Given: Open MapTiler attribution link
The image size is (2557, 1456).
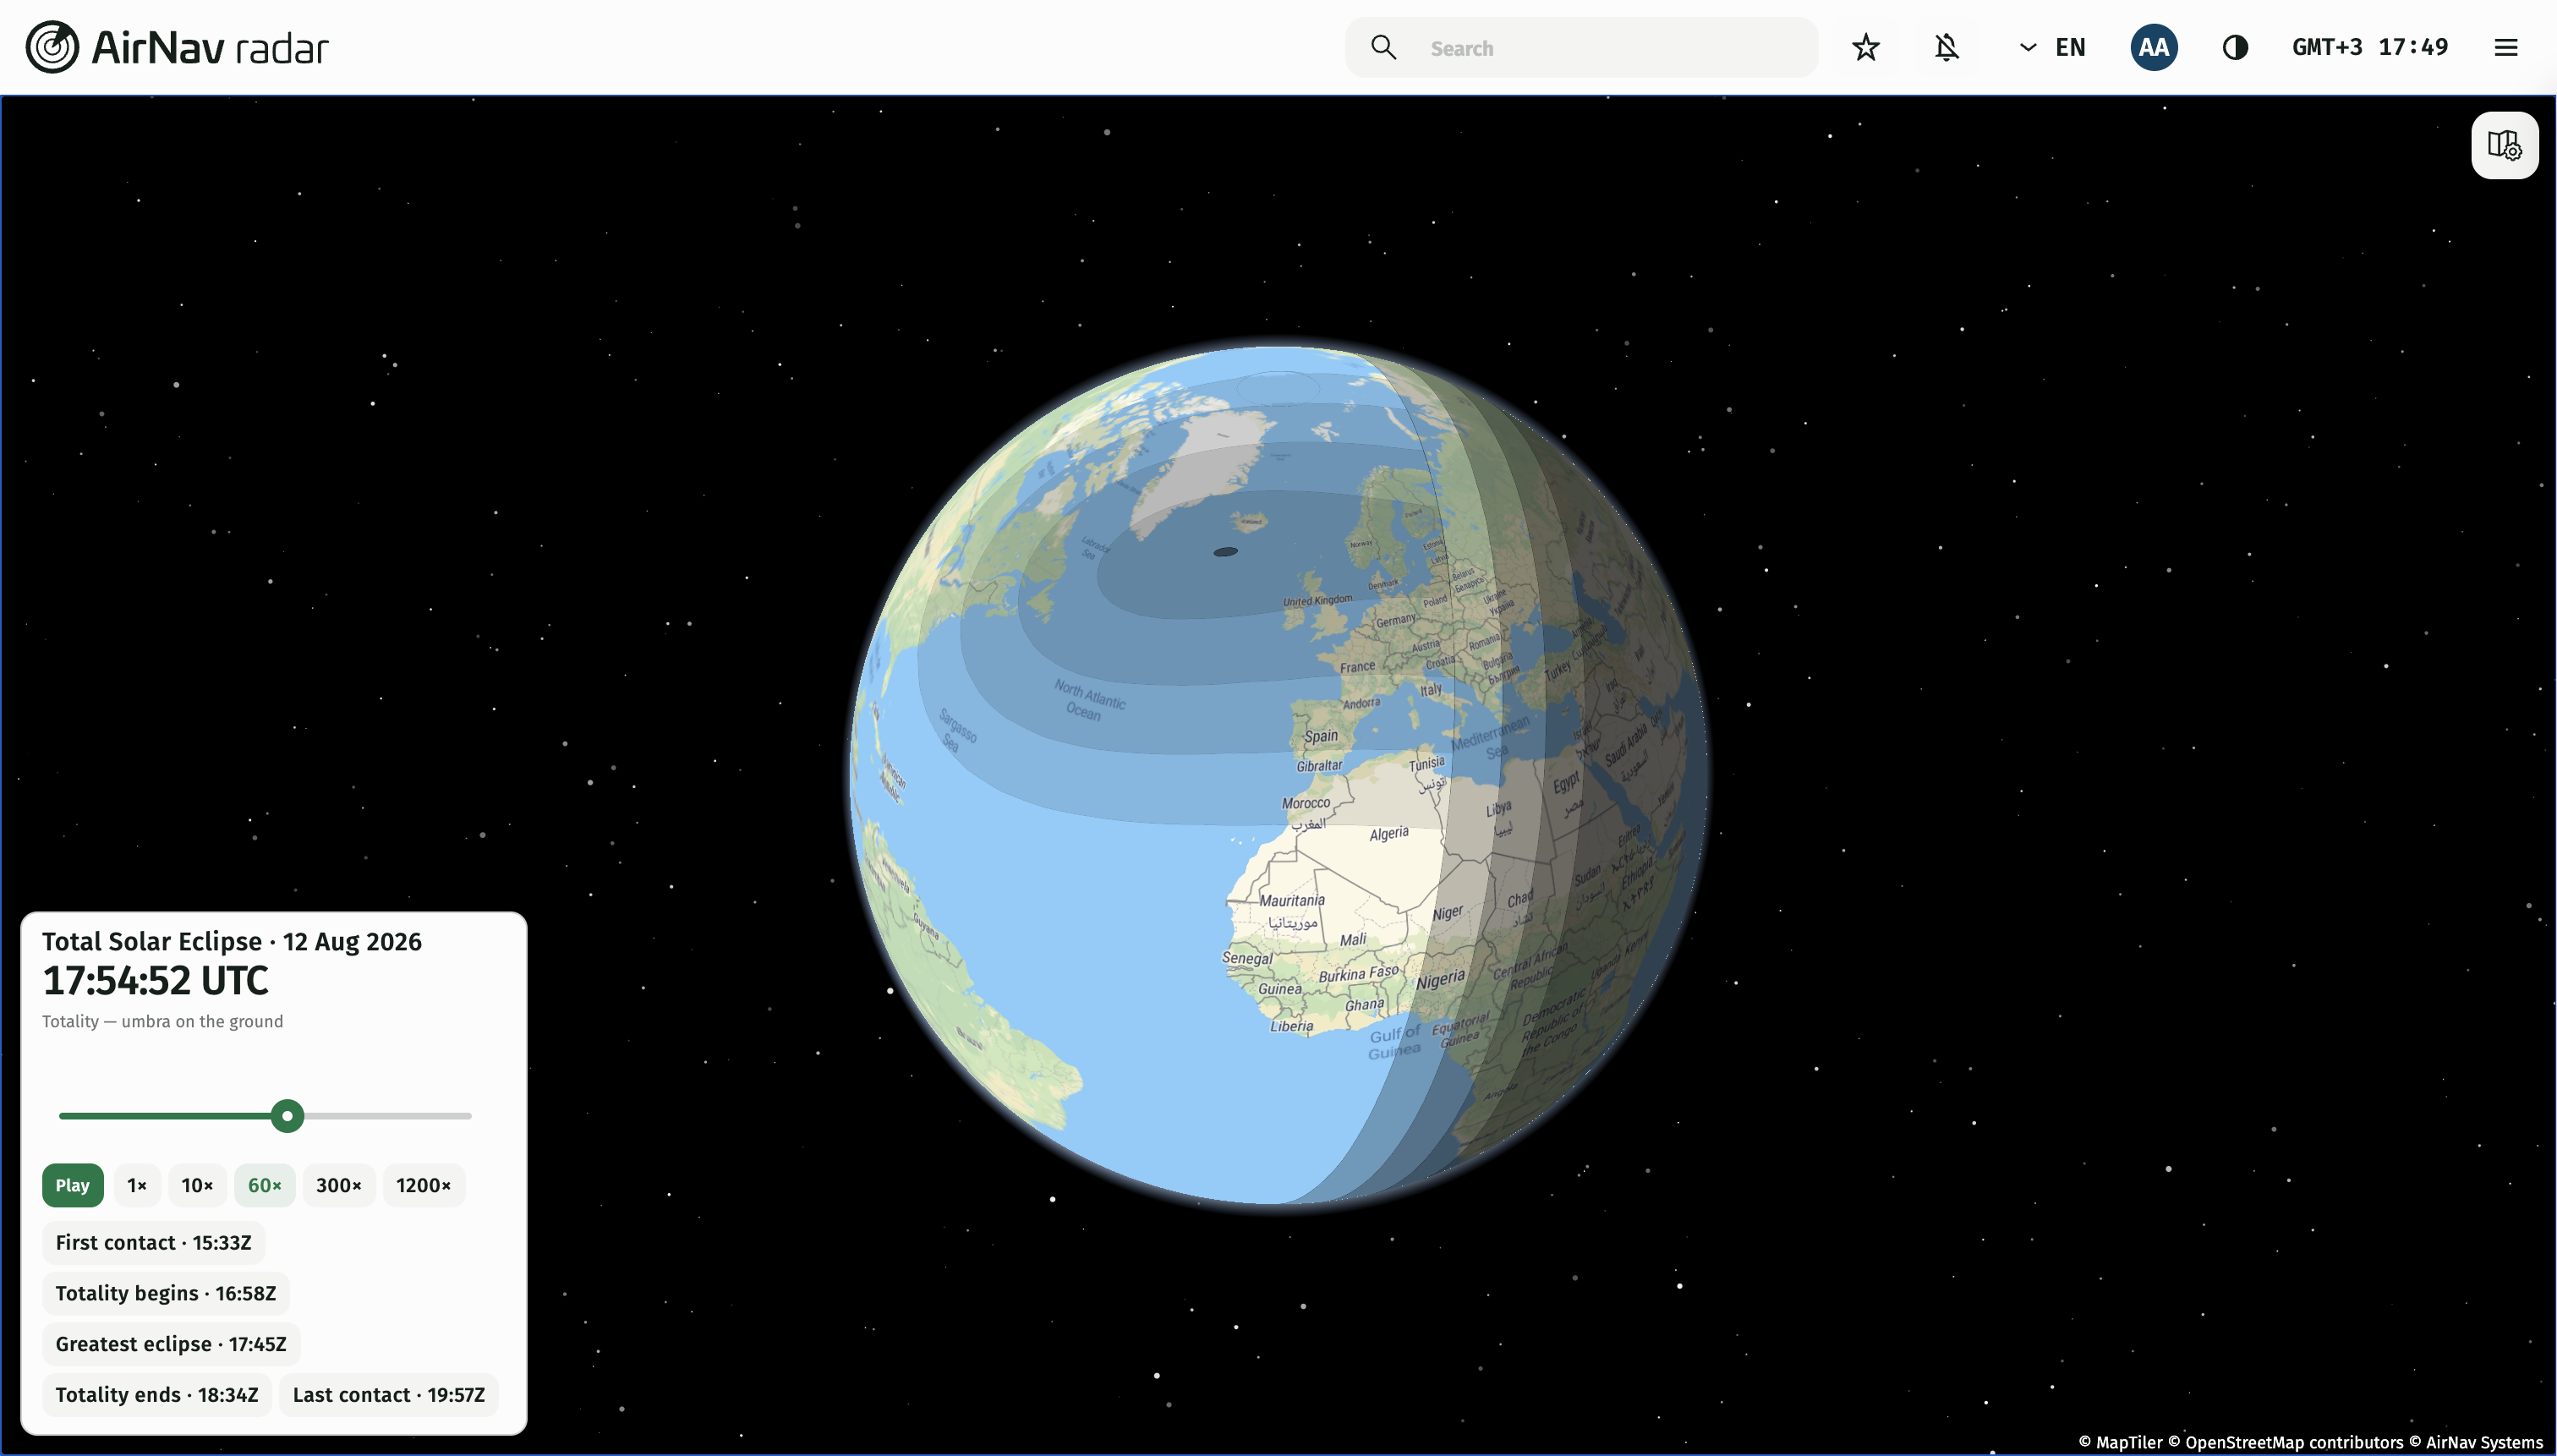Looking at the screenshot, I should [2121, 1442].
